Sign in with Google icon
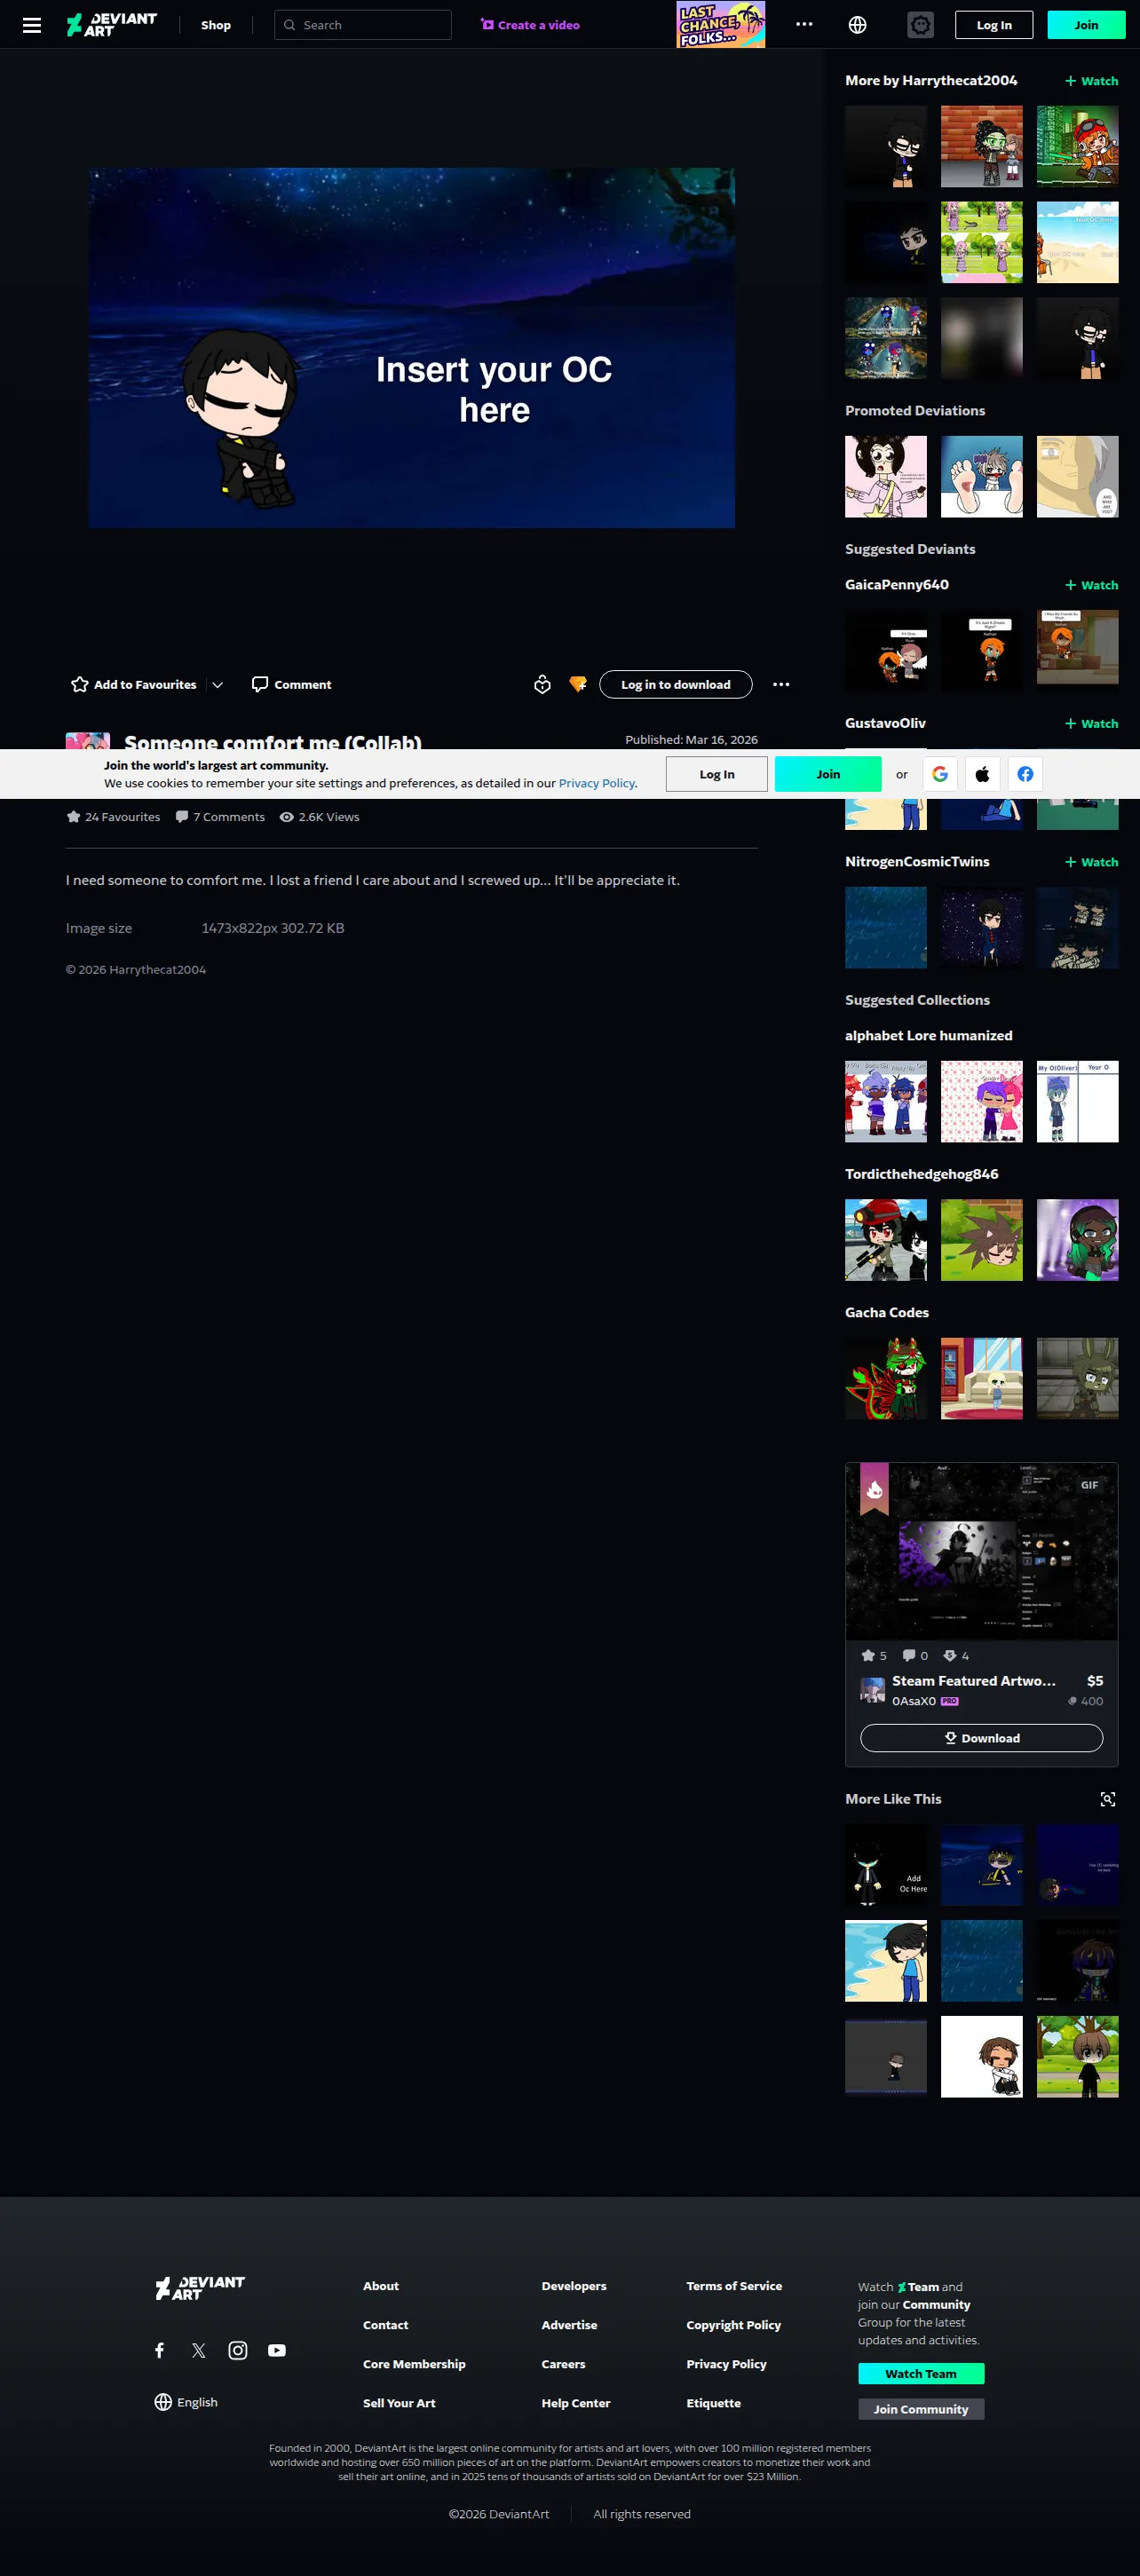Image resolution: width=1140 pixels, height=2576 pixels. [940, 774]
